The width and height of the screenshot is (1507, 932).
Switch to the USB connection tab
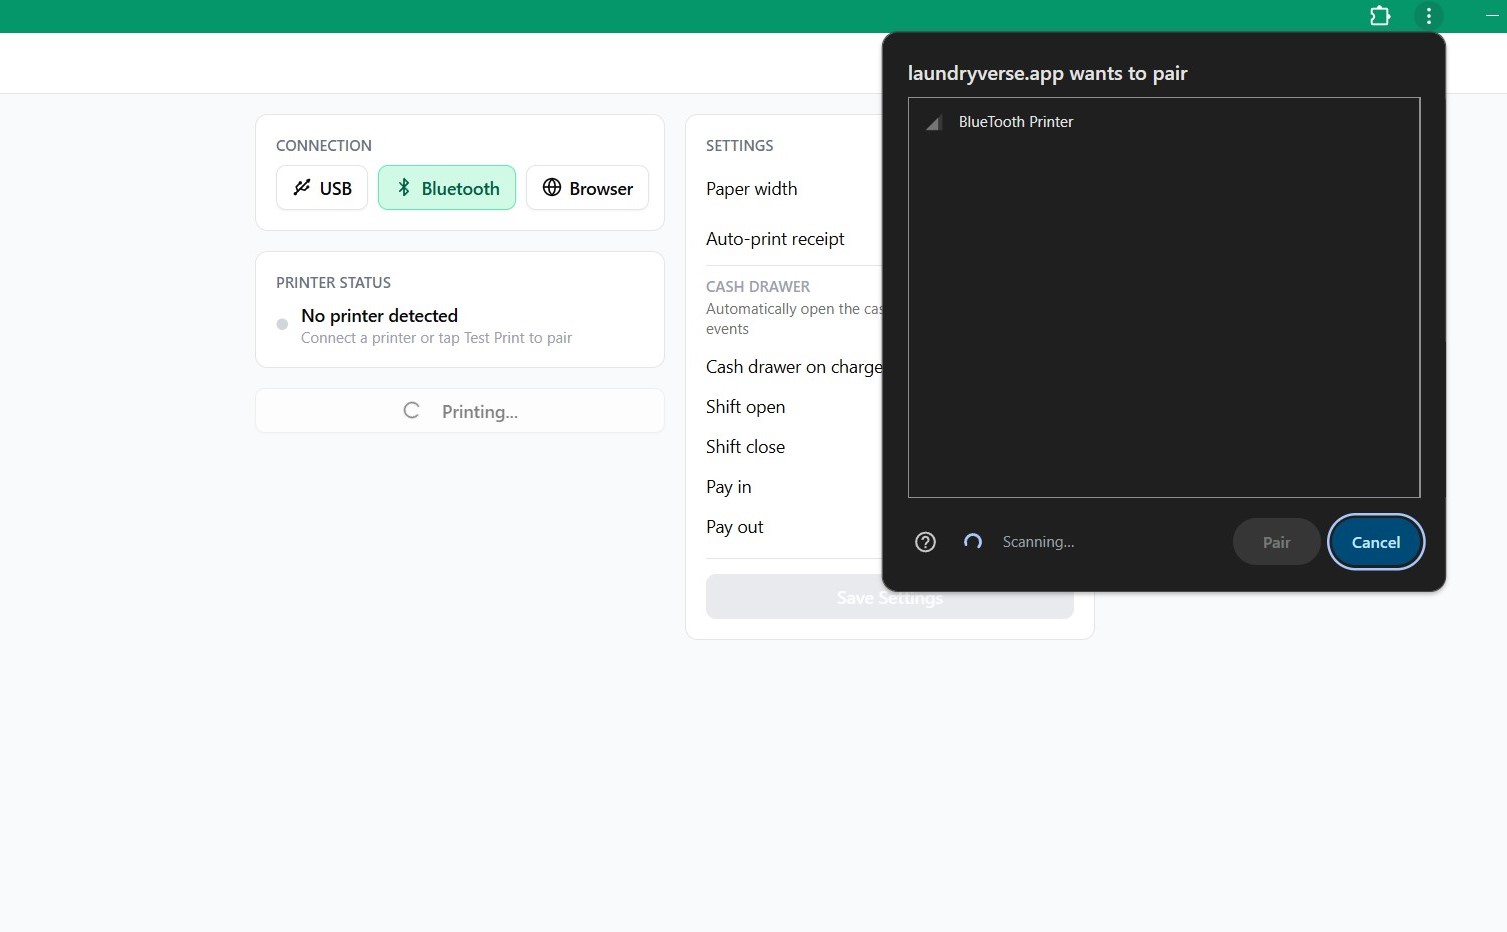(x=321, y=188)
